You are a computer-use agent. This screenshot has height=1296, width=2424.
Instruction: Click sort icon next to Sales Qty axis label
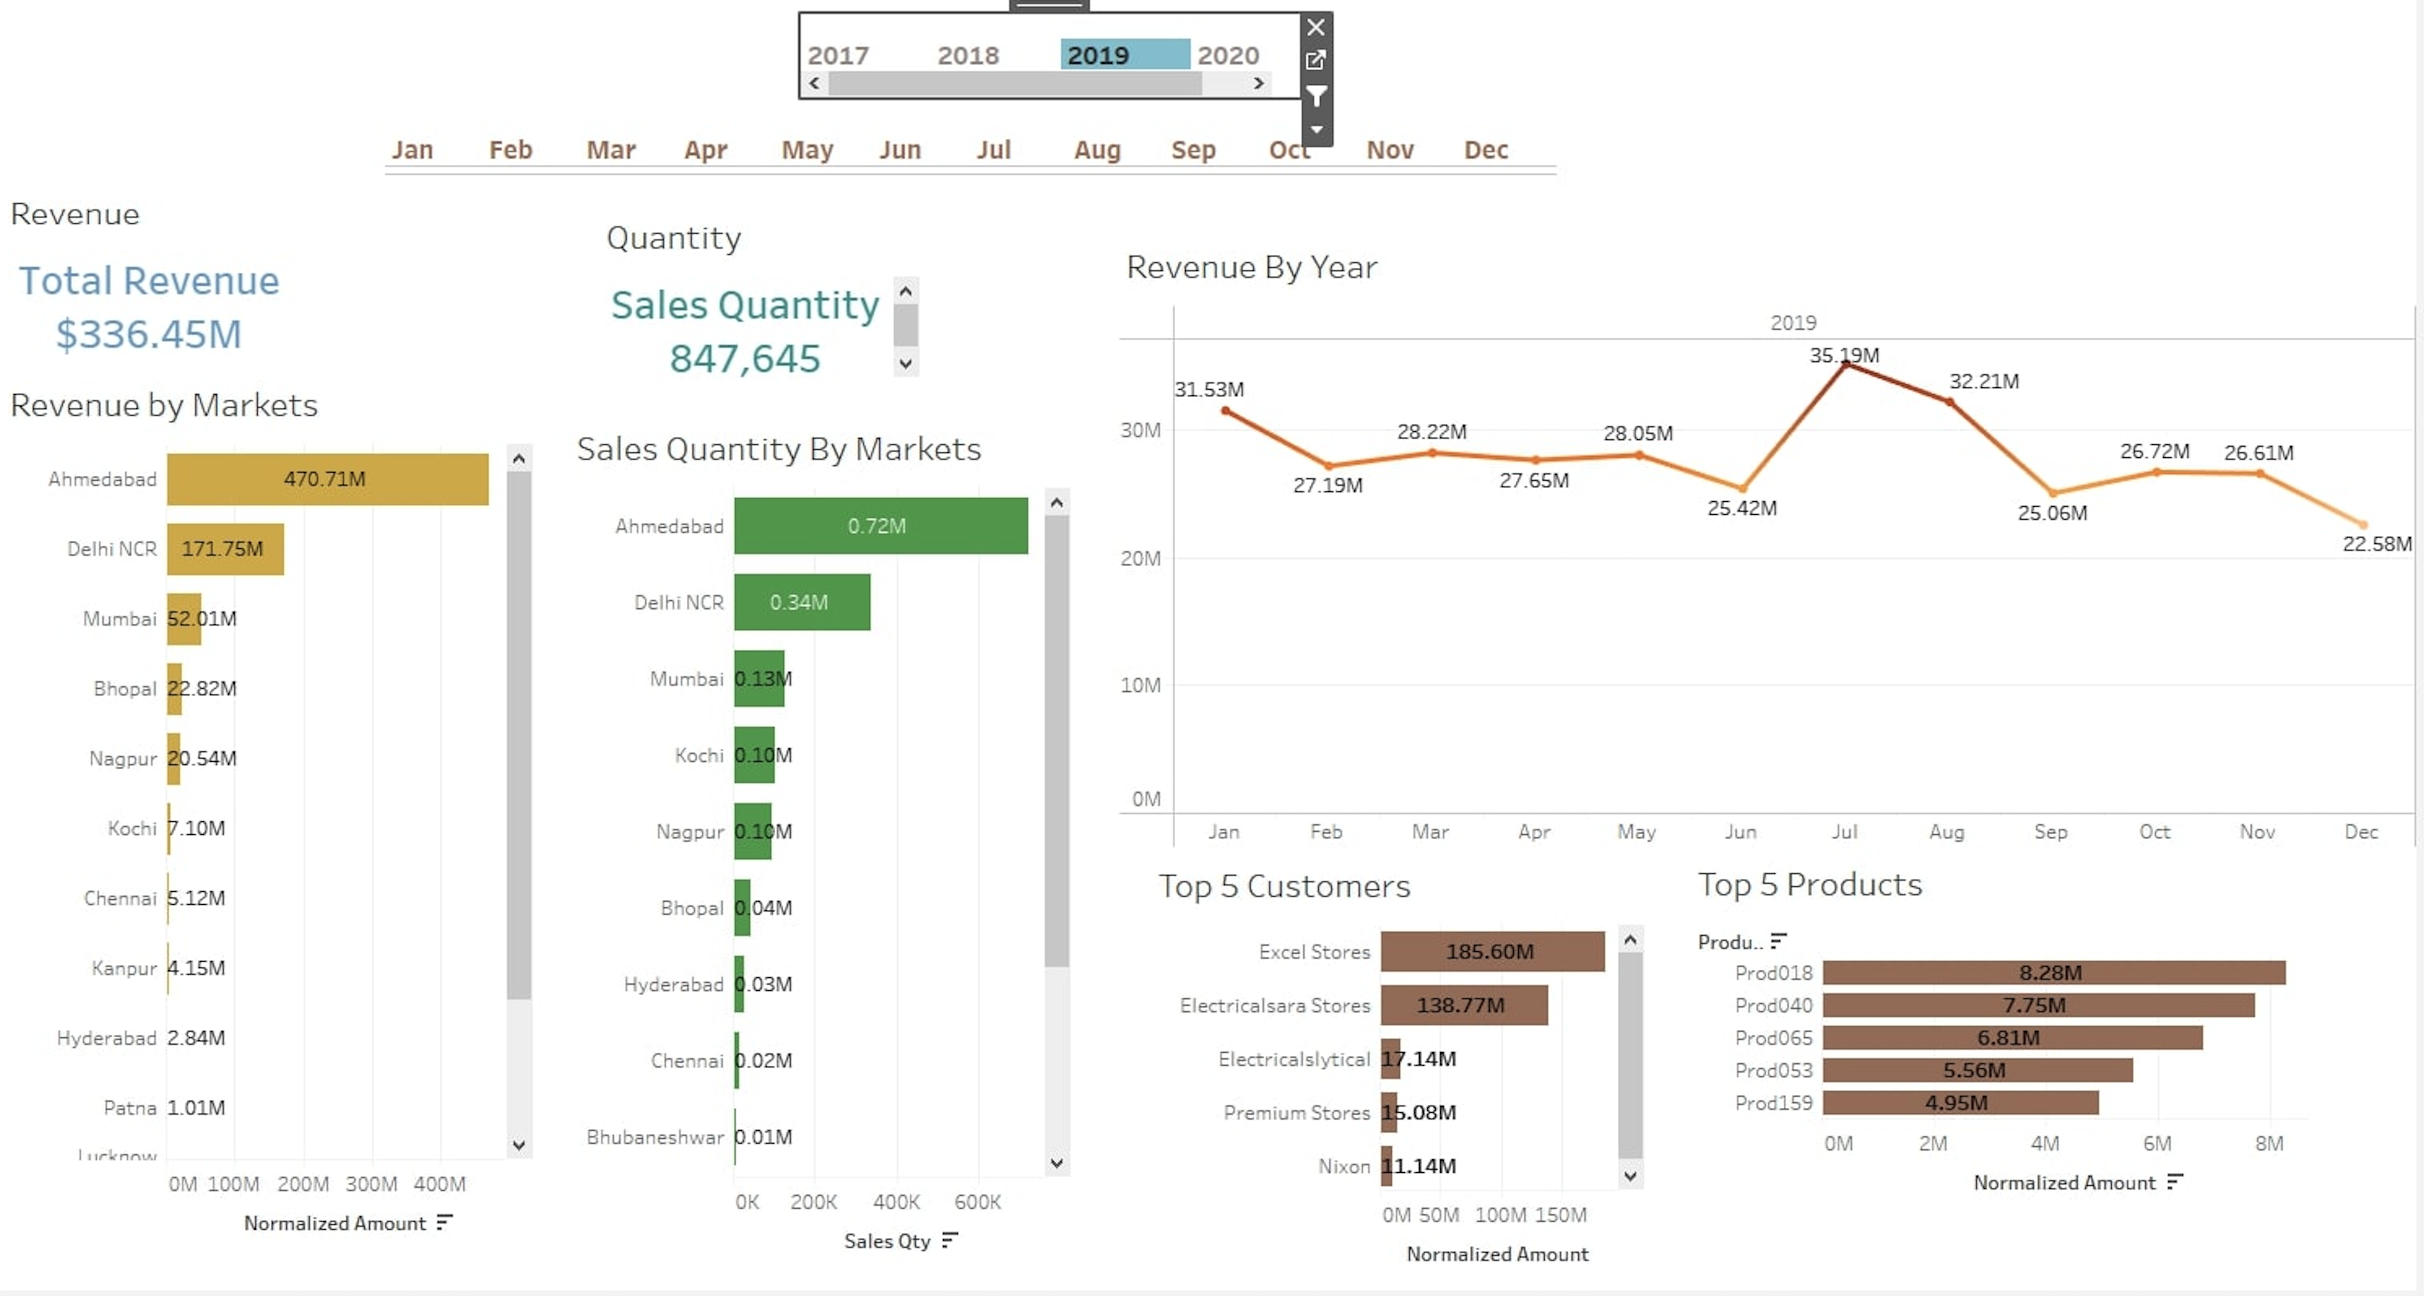(x=950, y=1240)
